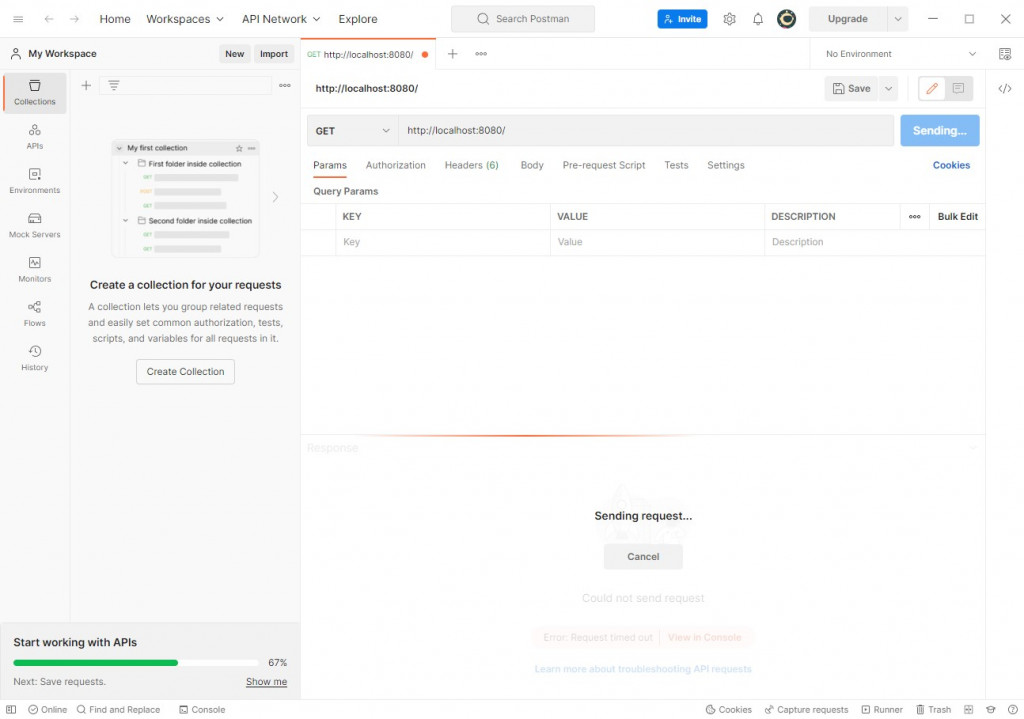Viewport: 1024px width, 719px height.
Task: Open Console in the status bar
Action: (202, 709)
